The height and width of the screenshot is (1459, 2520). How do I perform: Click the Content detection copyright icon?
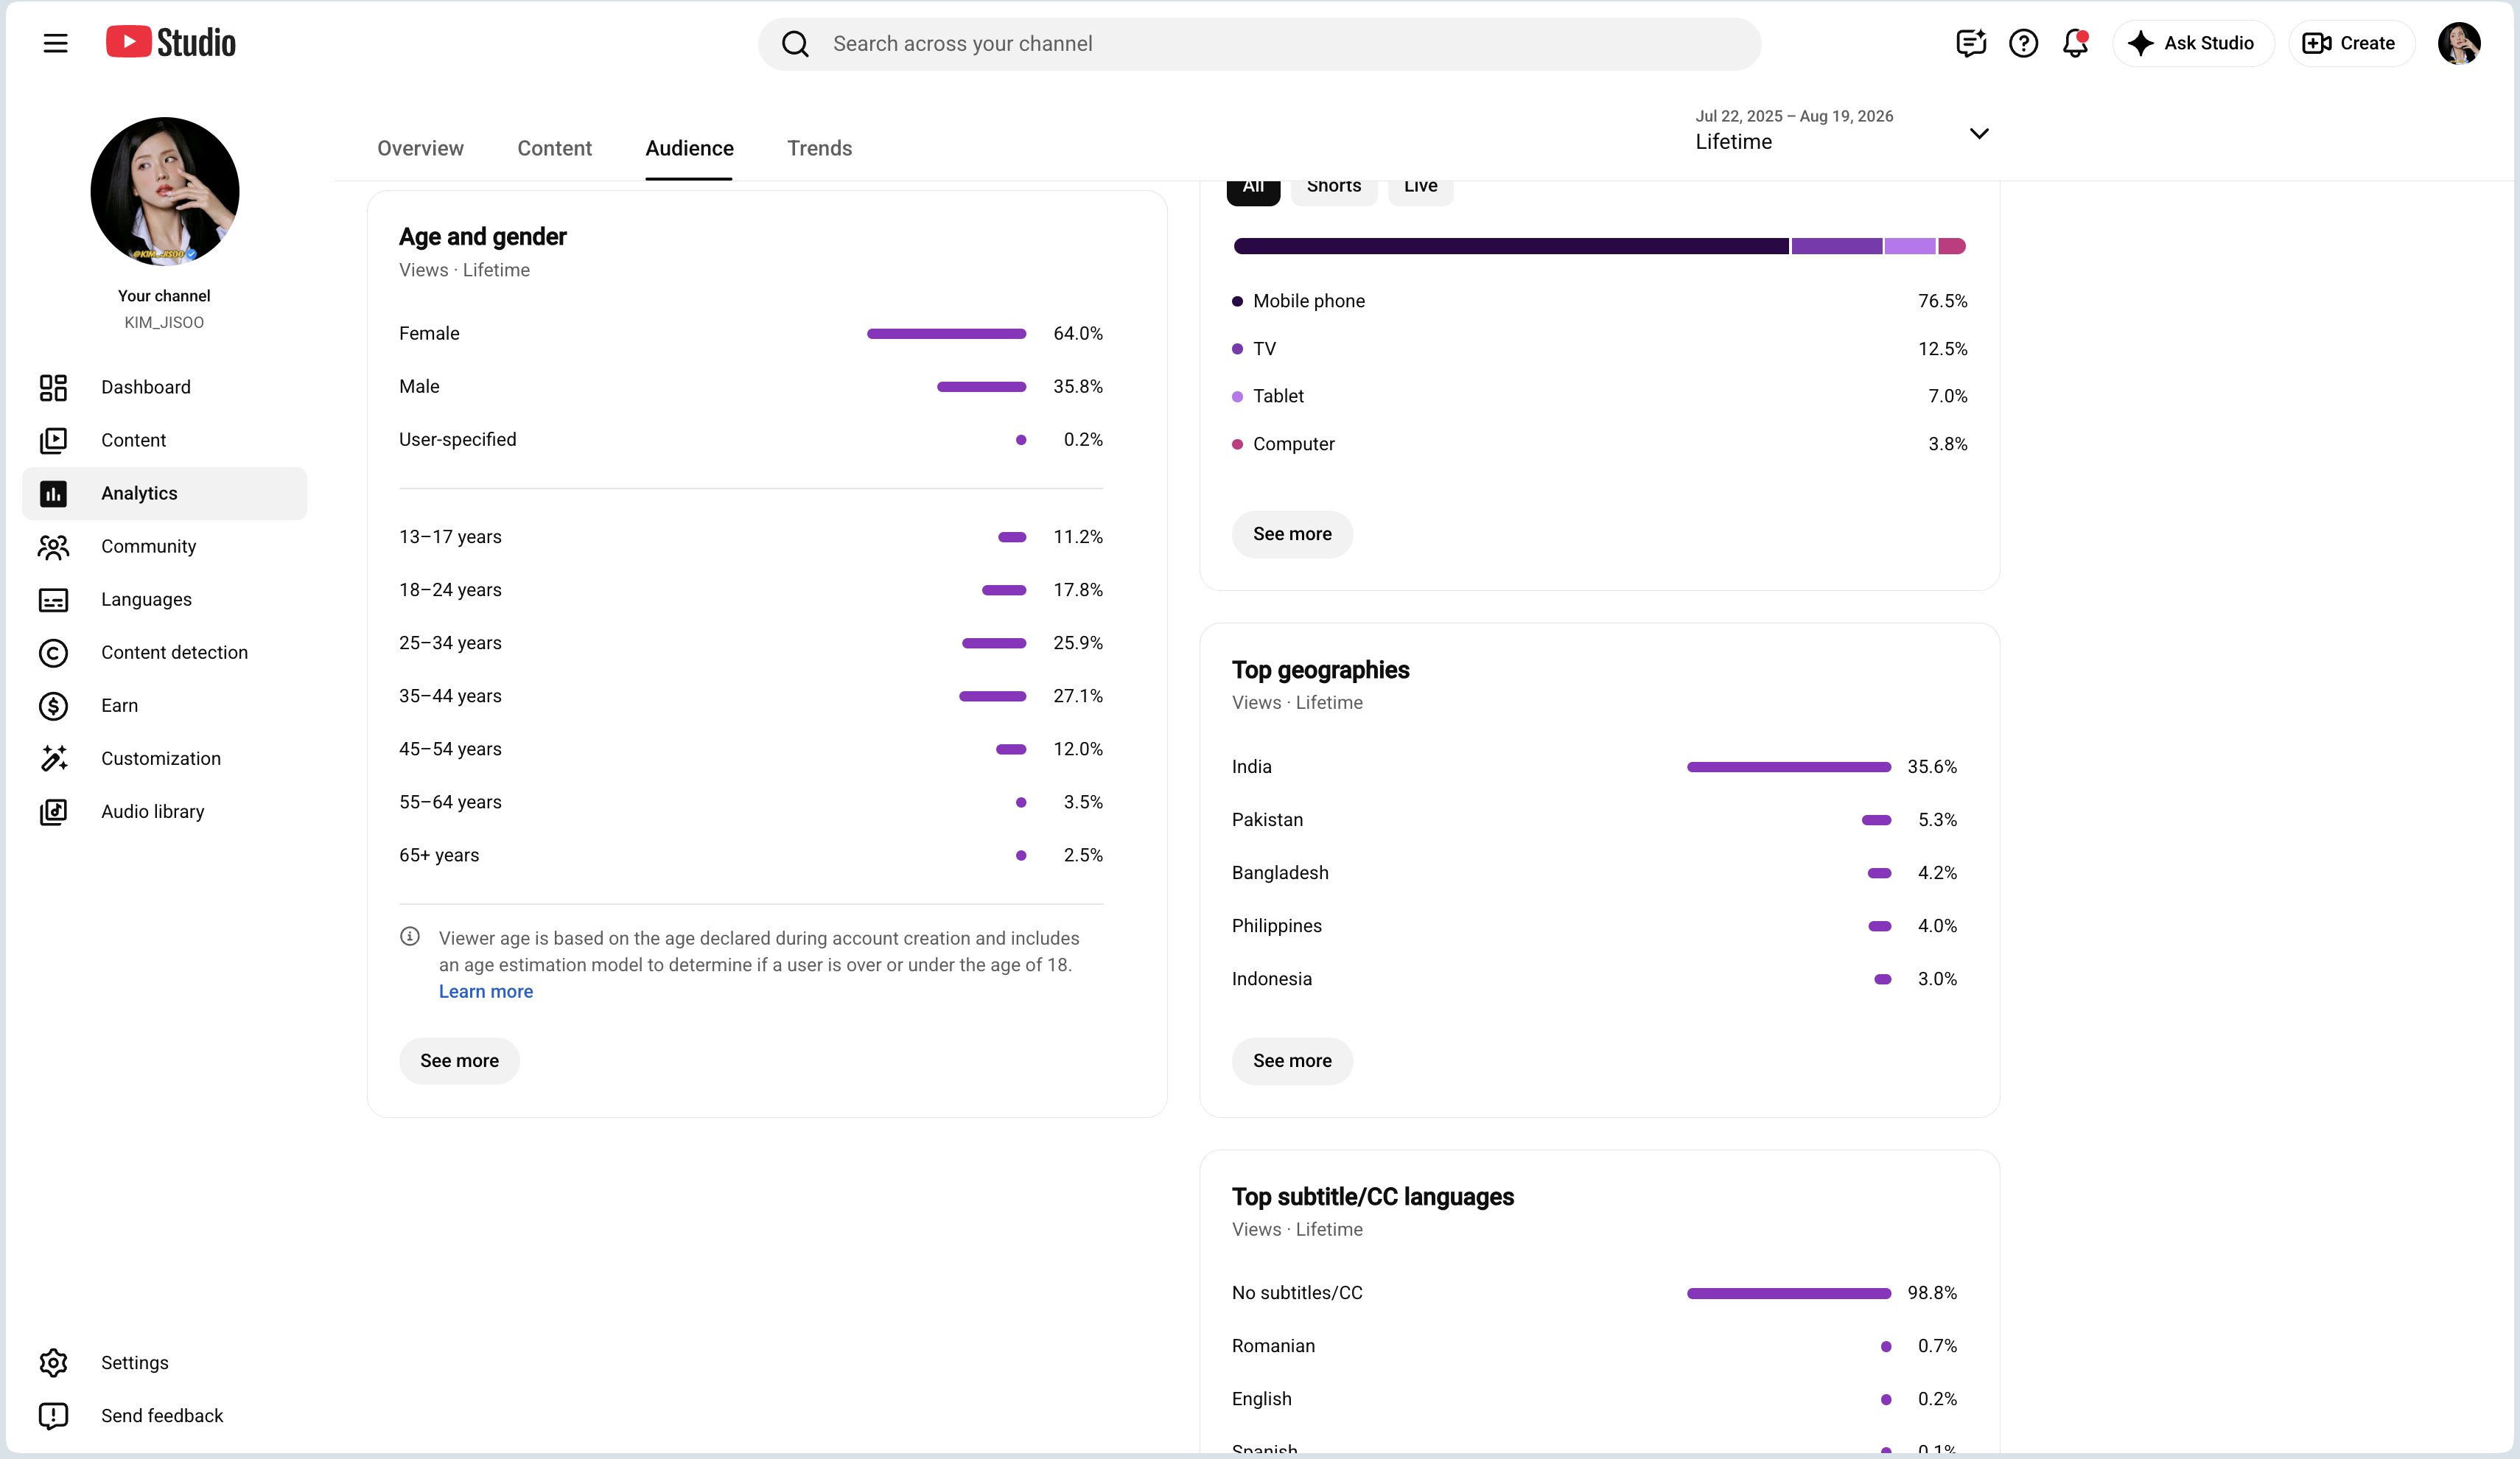click(x=53, y=652)
